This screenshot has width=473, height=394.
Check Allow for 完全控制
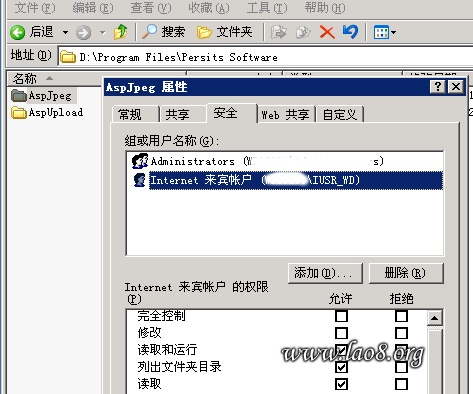[341, 316]
